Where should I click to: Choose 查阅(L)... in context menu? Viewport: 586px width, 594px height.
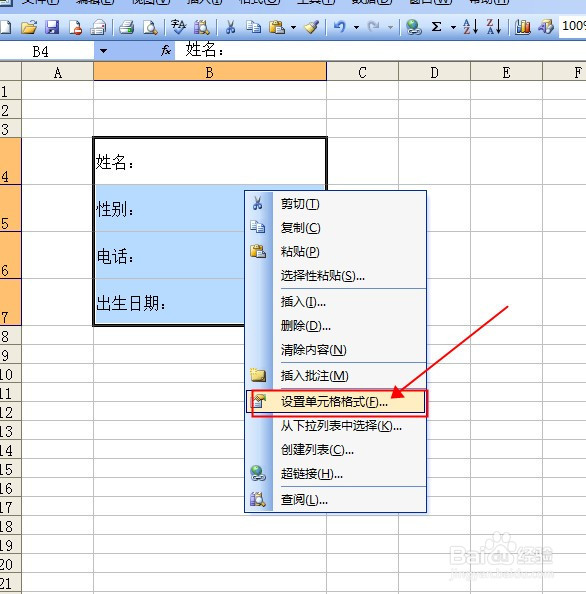[336, 500]
